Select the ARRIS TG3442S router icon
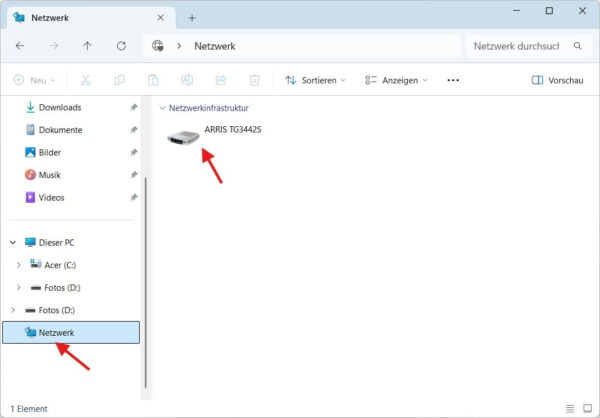 (184, 137)
